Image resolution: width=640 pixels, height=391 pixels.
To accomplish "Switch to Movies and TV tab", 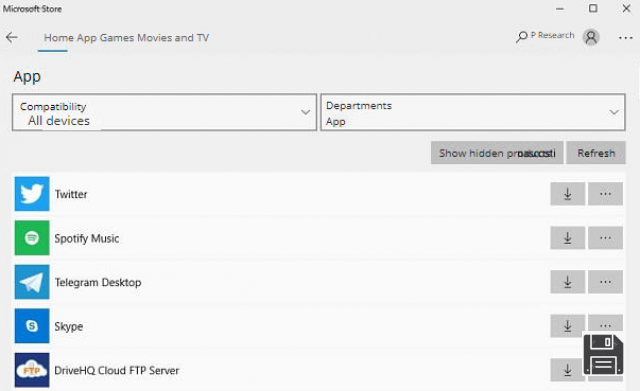I will [x=173, y=38].
